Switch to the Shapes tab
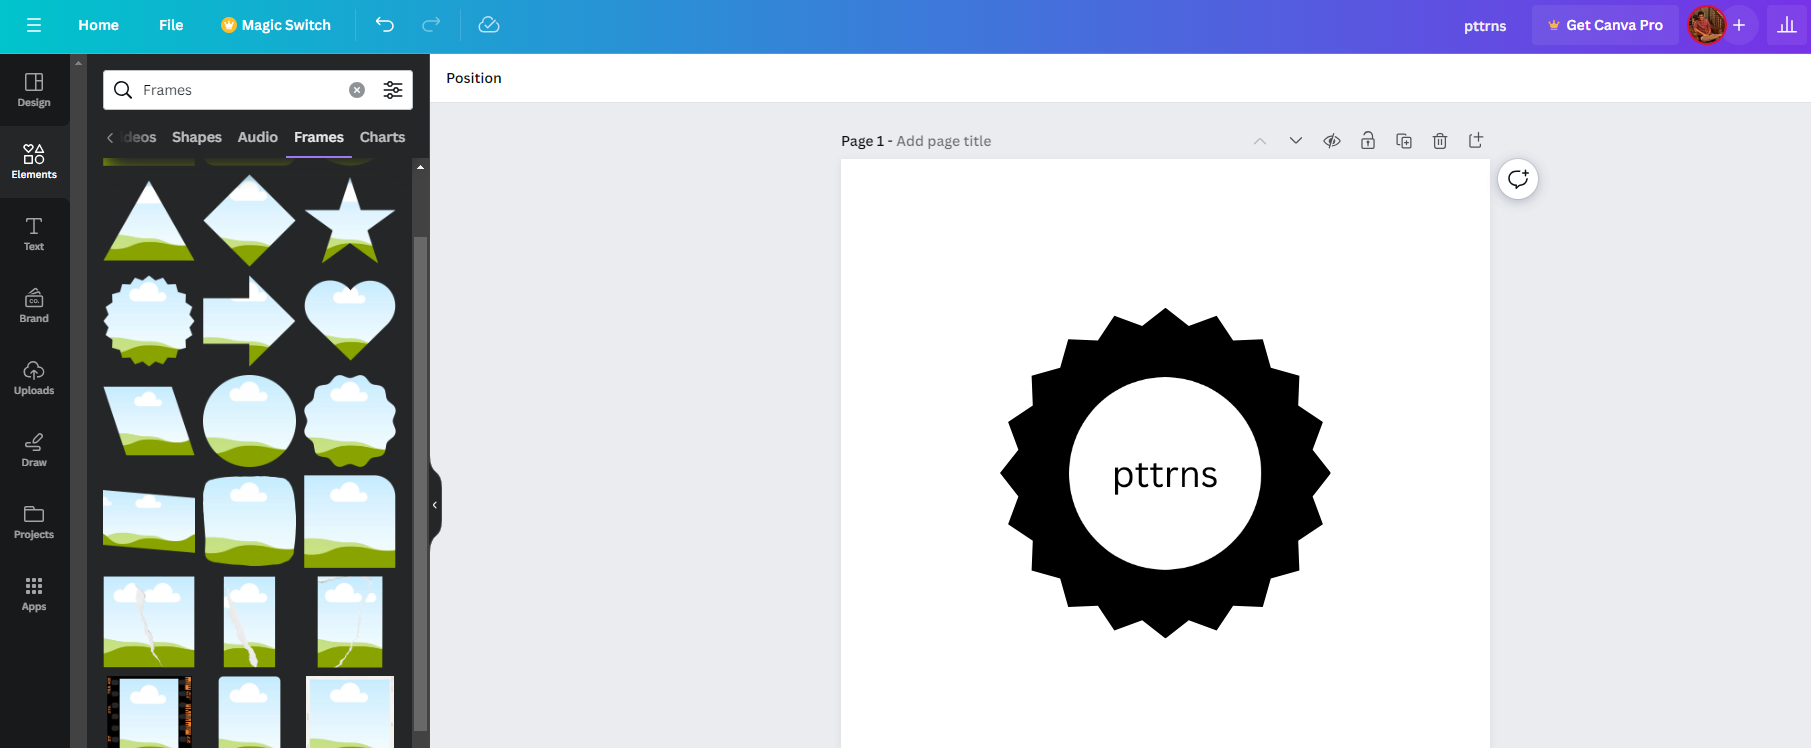This screenshot has height=748, width=1811. tap(197, 137)
